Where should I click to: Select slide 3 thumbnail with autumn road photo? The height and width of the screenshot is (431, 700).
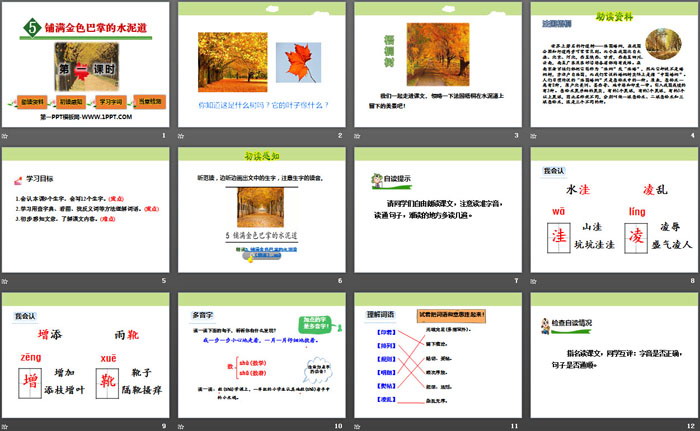(438, 64)
